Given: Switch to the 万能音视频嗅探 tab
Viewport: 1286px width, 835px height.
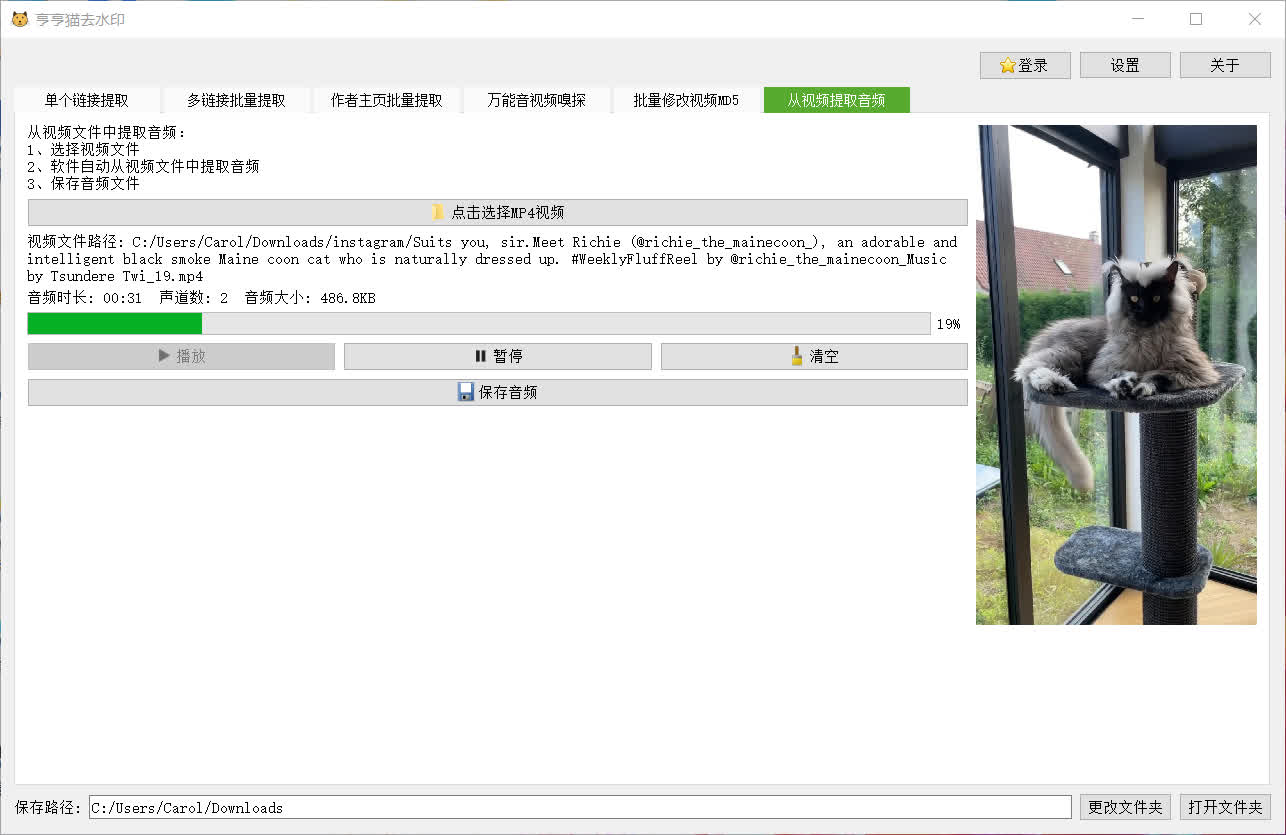Looking at the screenshot, I should [537, 100].
